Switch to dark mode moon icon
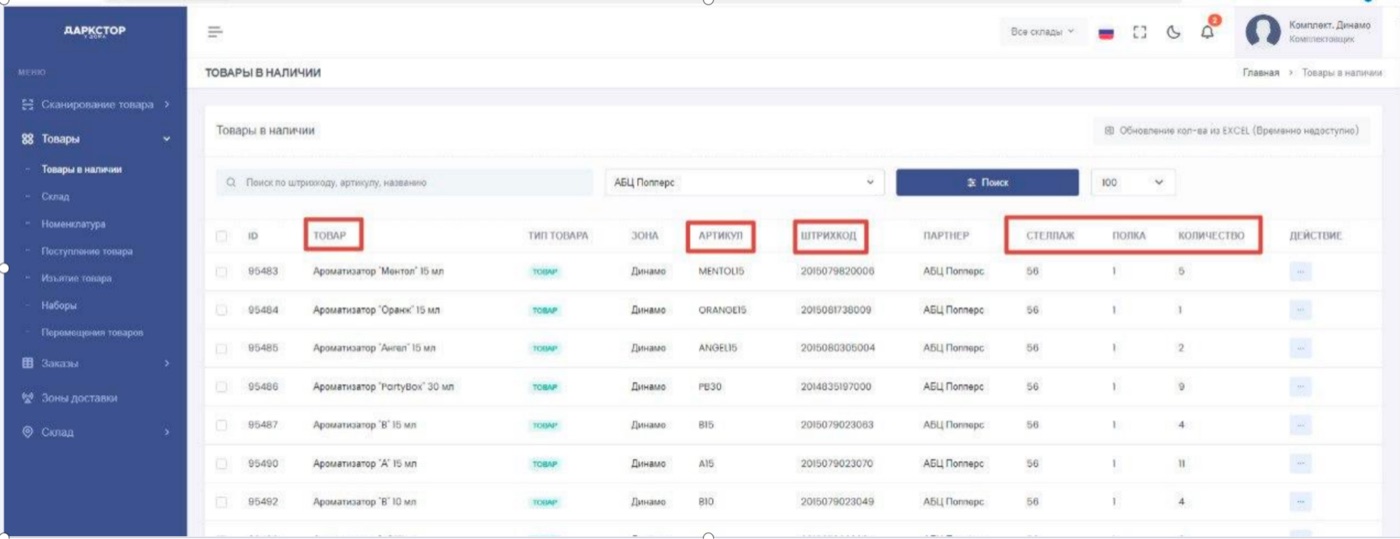Image resolution: width=1400 pixels, height=539 pixels. click(x=1173, y=32)
